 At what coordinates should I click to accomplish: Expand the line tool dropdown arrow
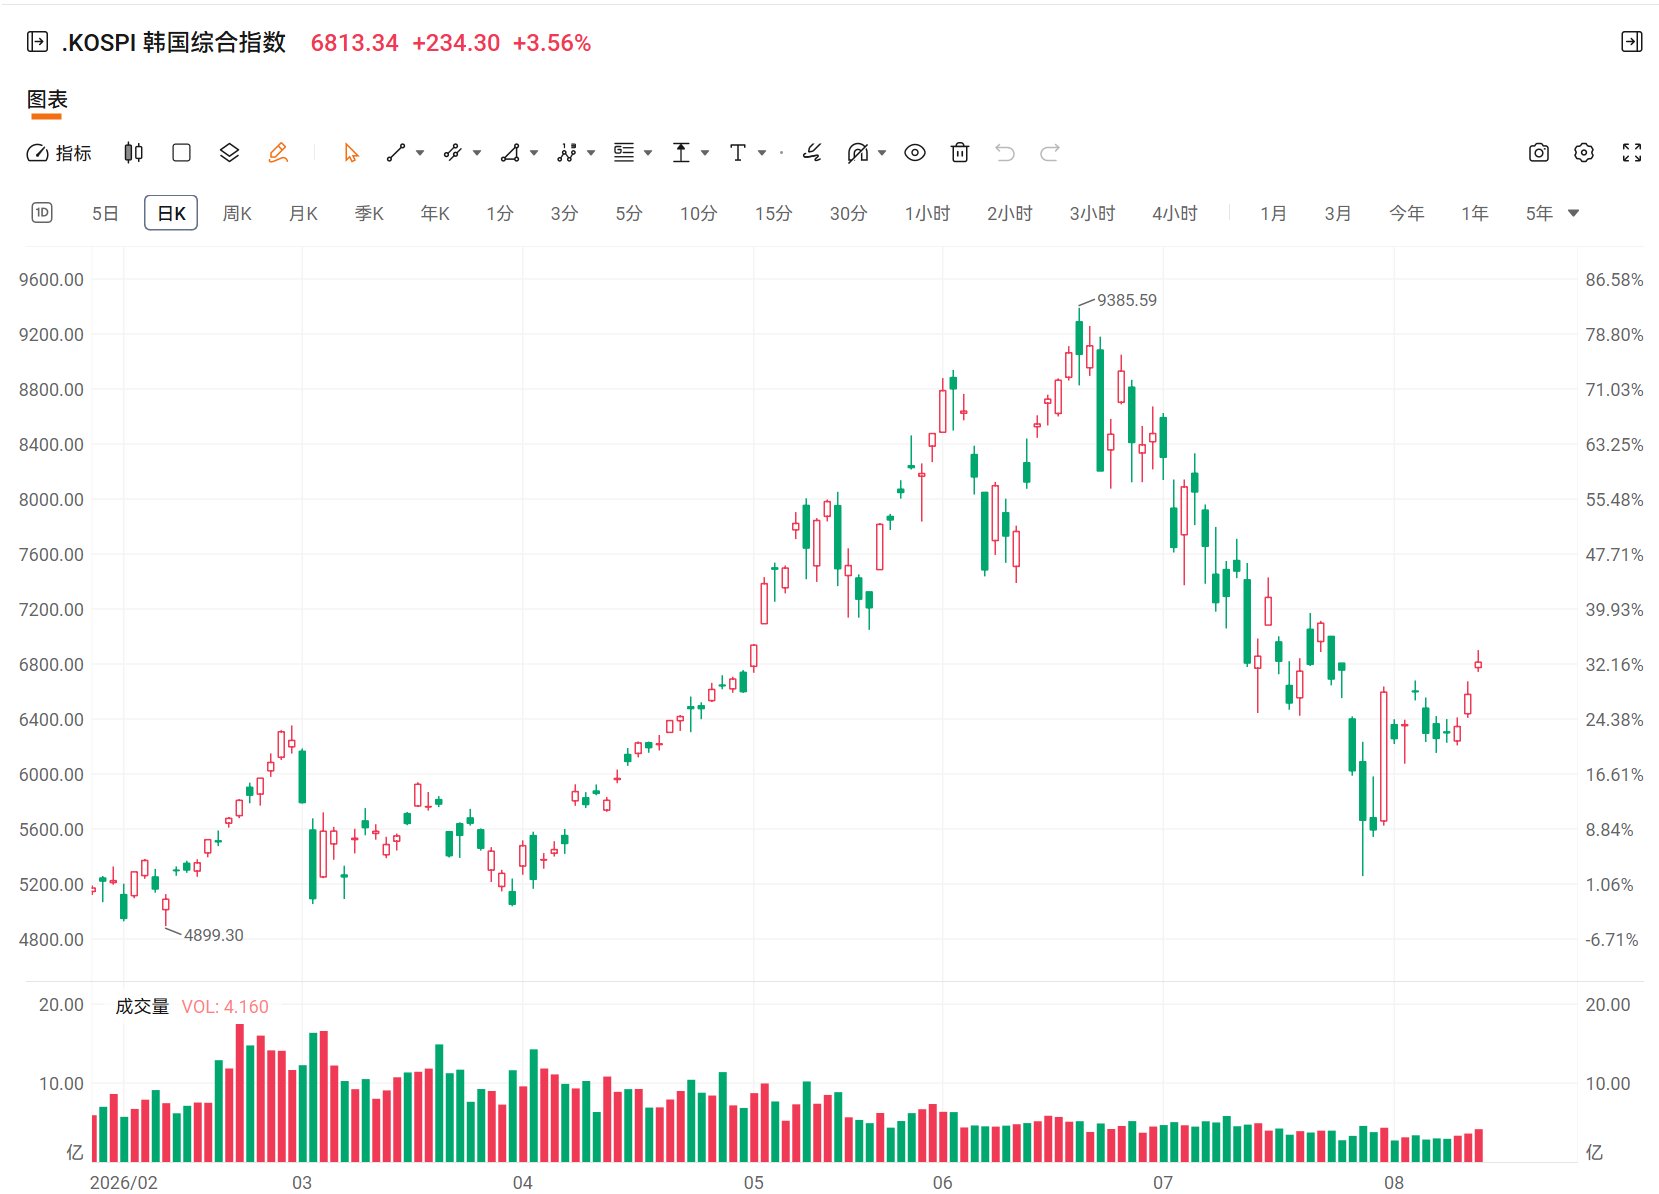(420, 153)
